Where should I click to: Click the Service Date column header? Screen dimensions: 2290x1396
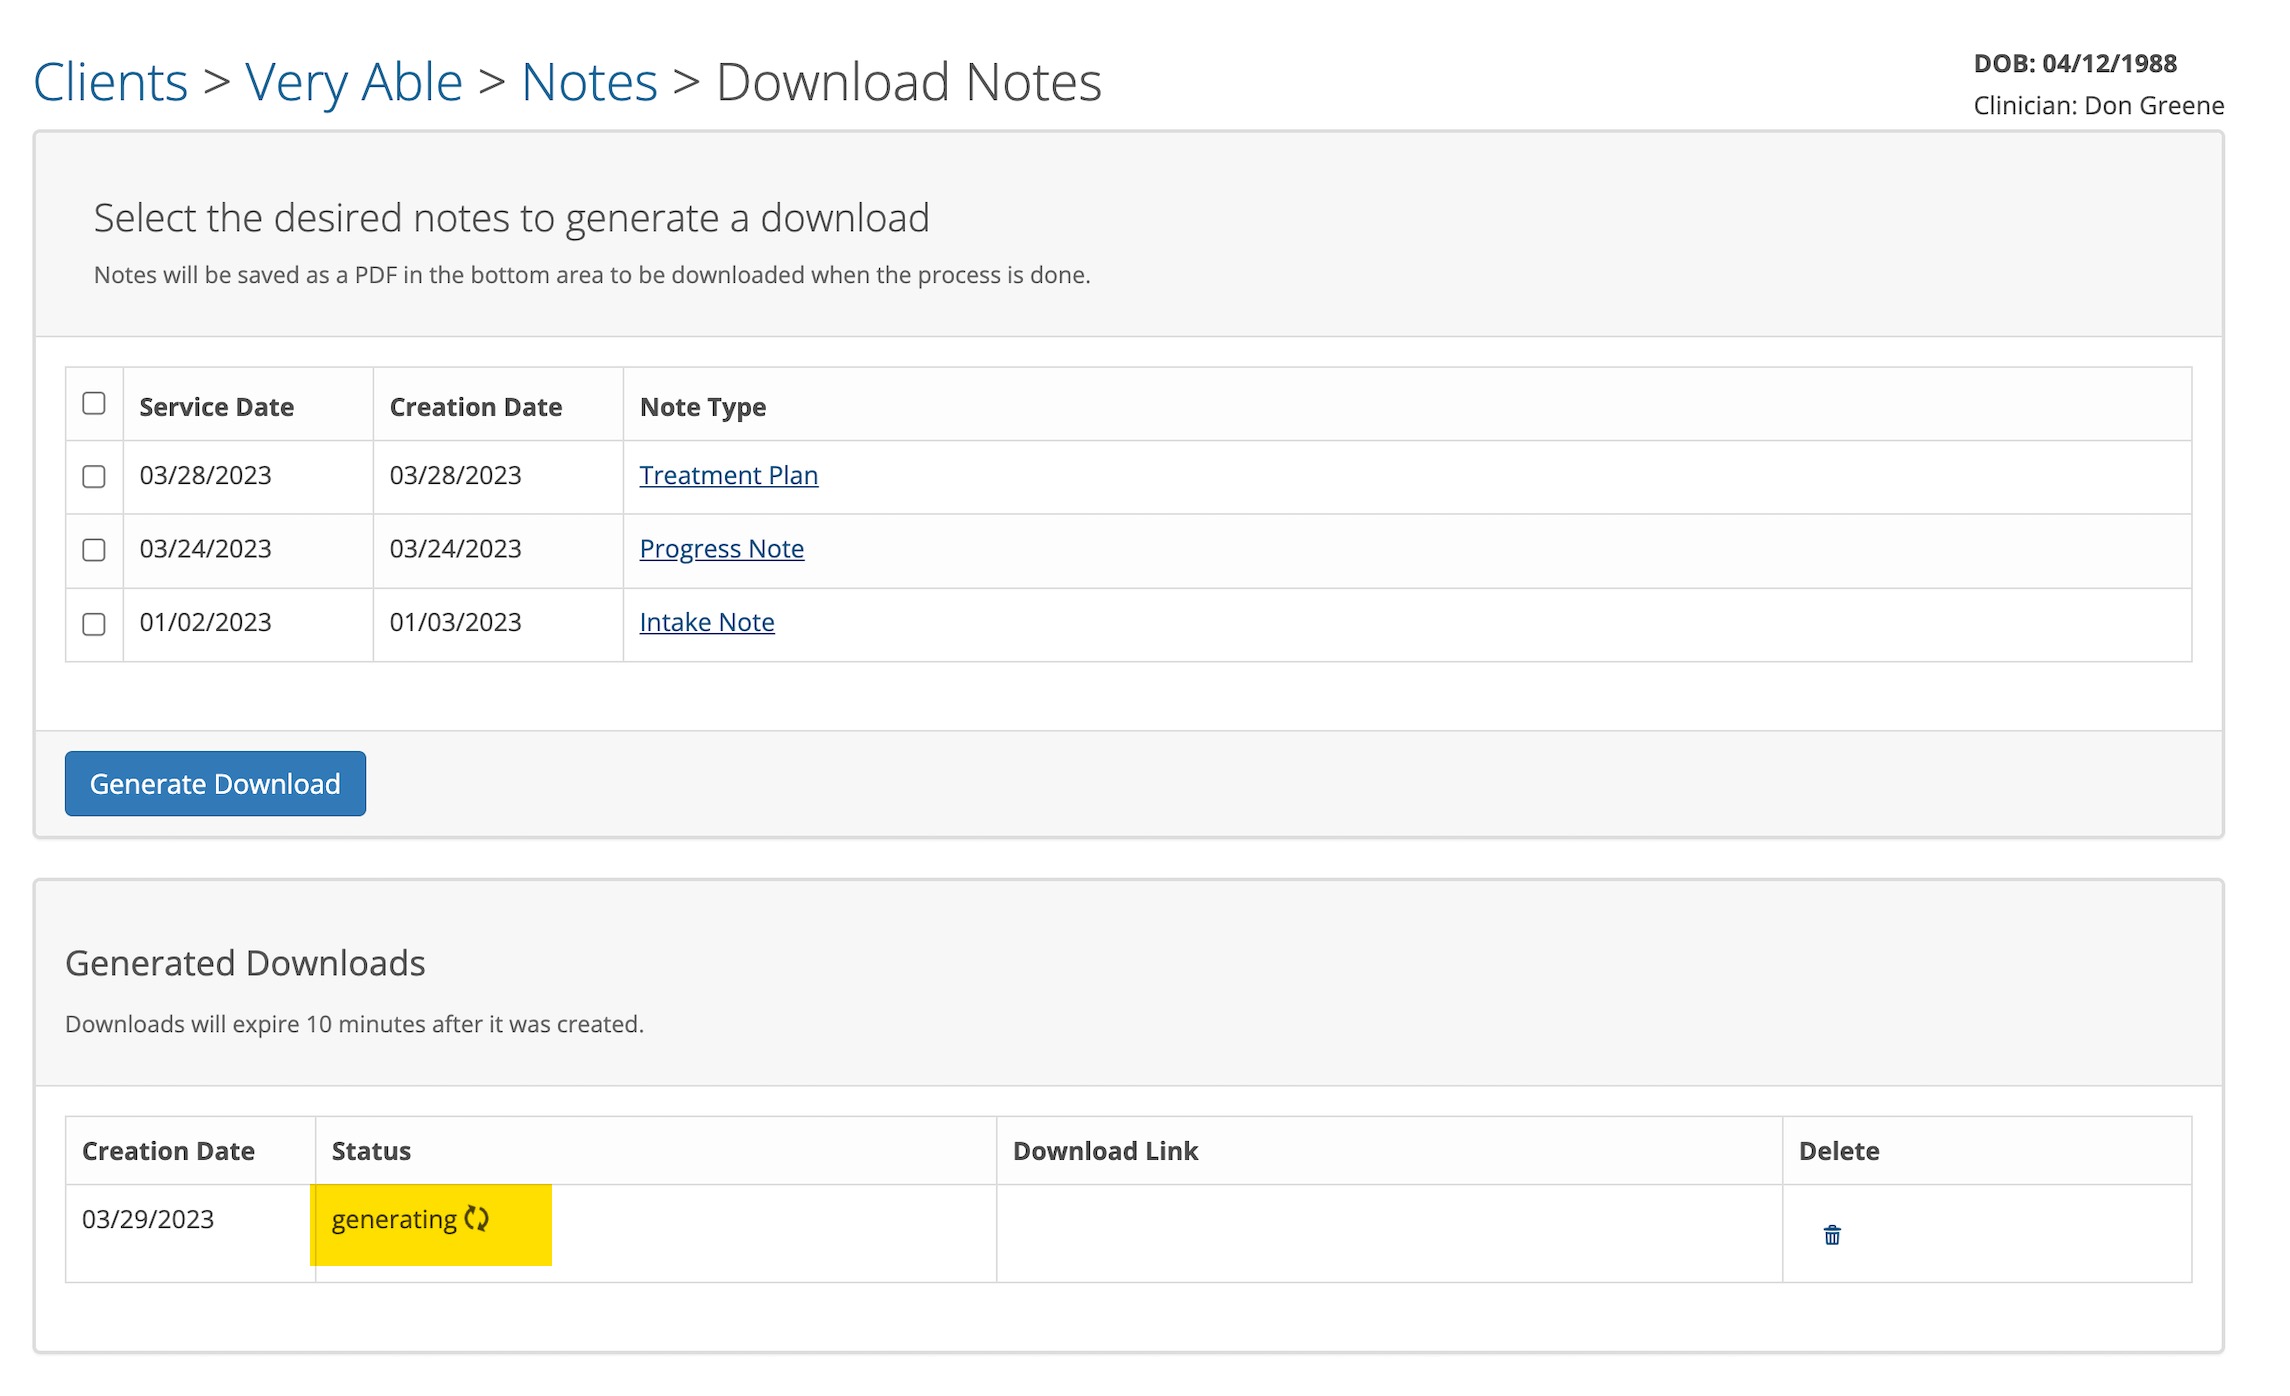pos(216,406)
